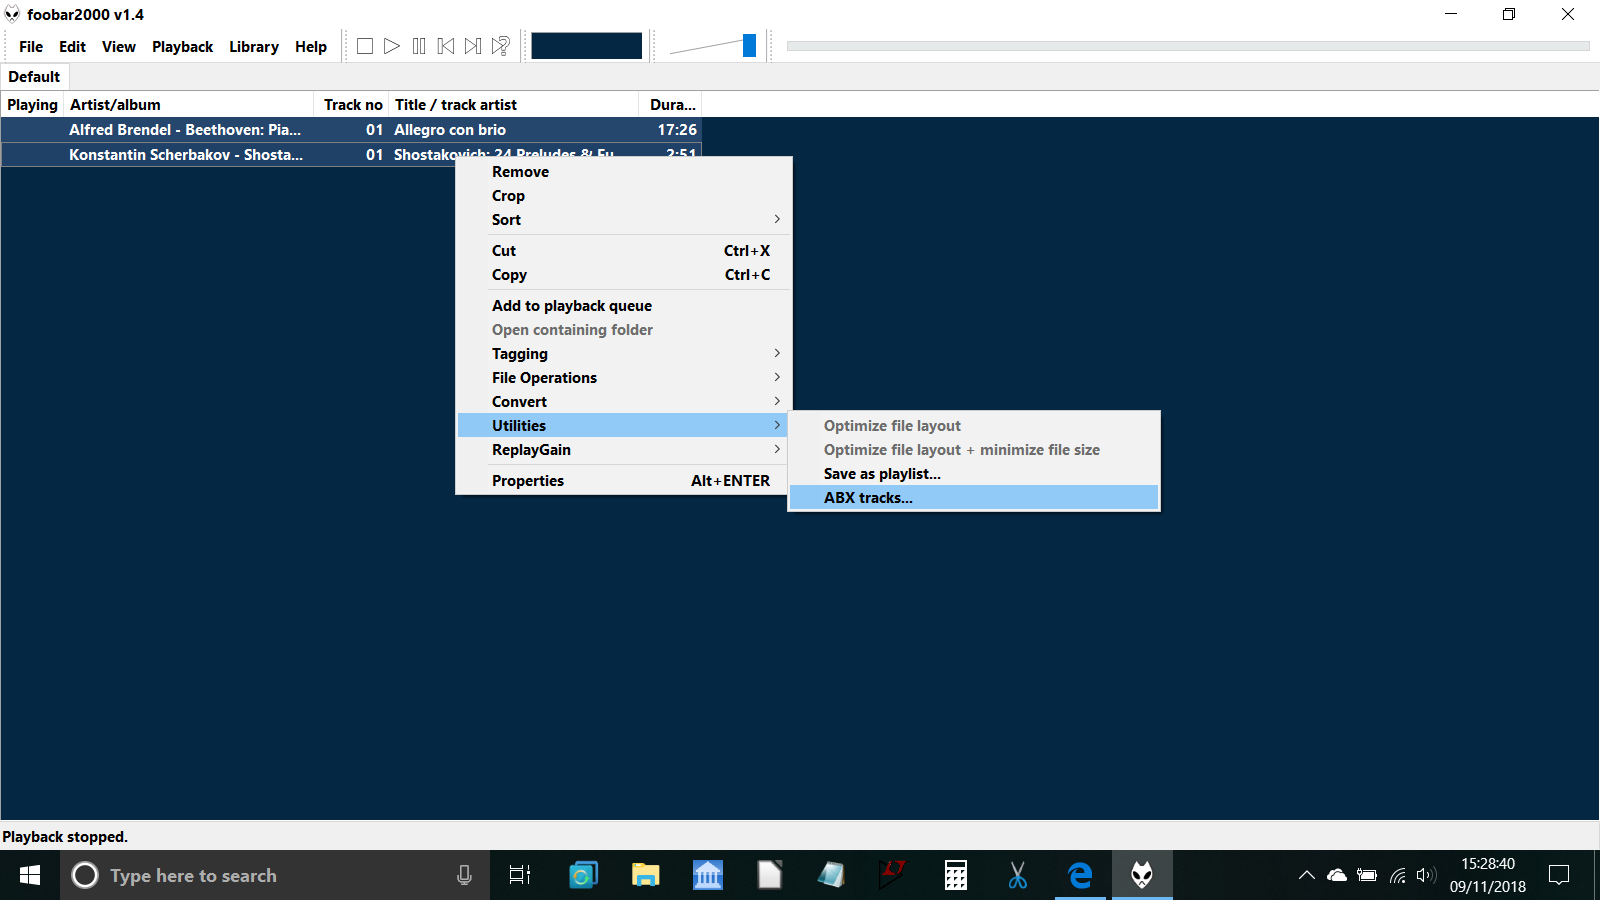Open the Action Center notifications icon
Viewport: 1600px width, 900px height.
[1558, 875]
